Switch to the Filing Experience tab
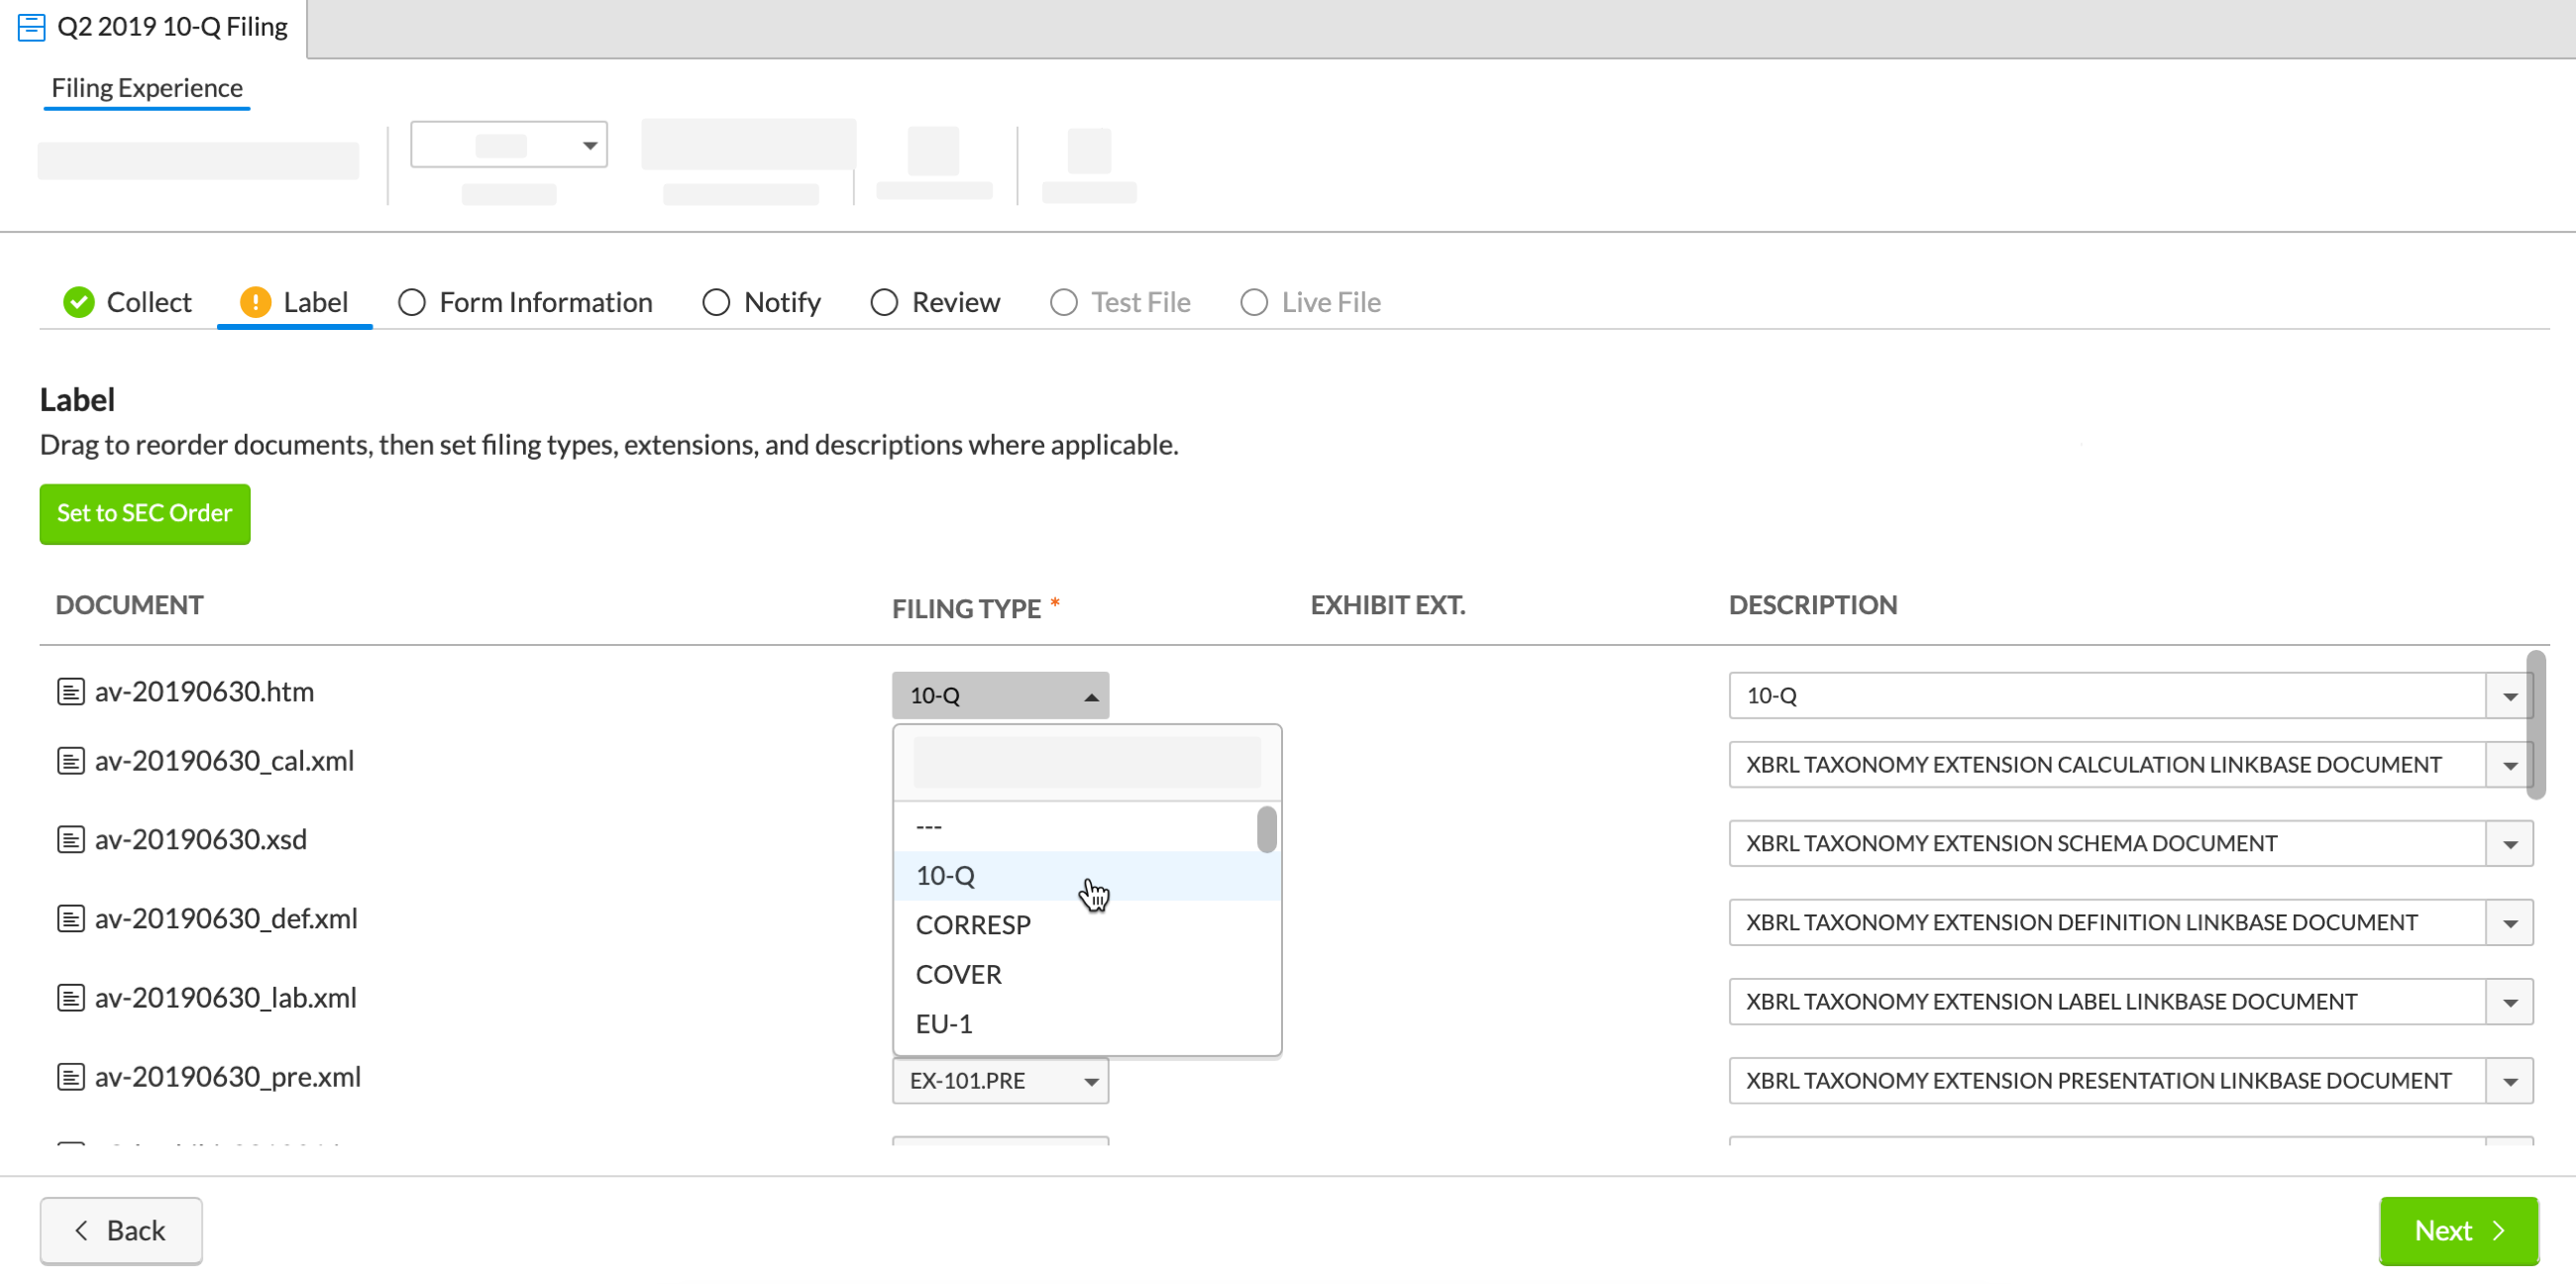The height and width of the screenshot is (1284, 2576). pos(147,88)
